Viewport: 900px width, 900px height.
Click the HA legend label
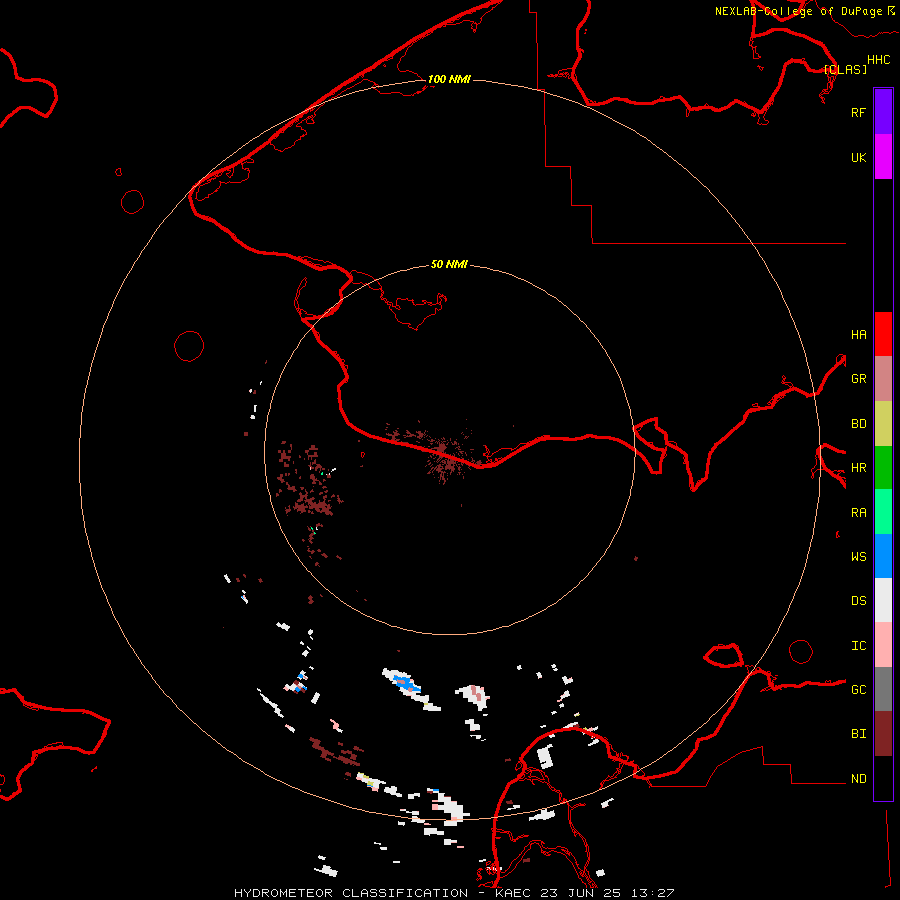click(858, 334)
